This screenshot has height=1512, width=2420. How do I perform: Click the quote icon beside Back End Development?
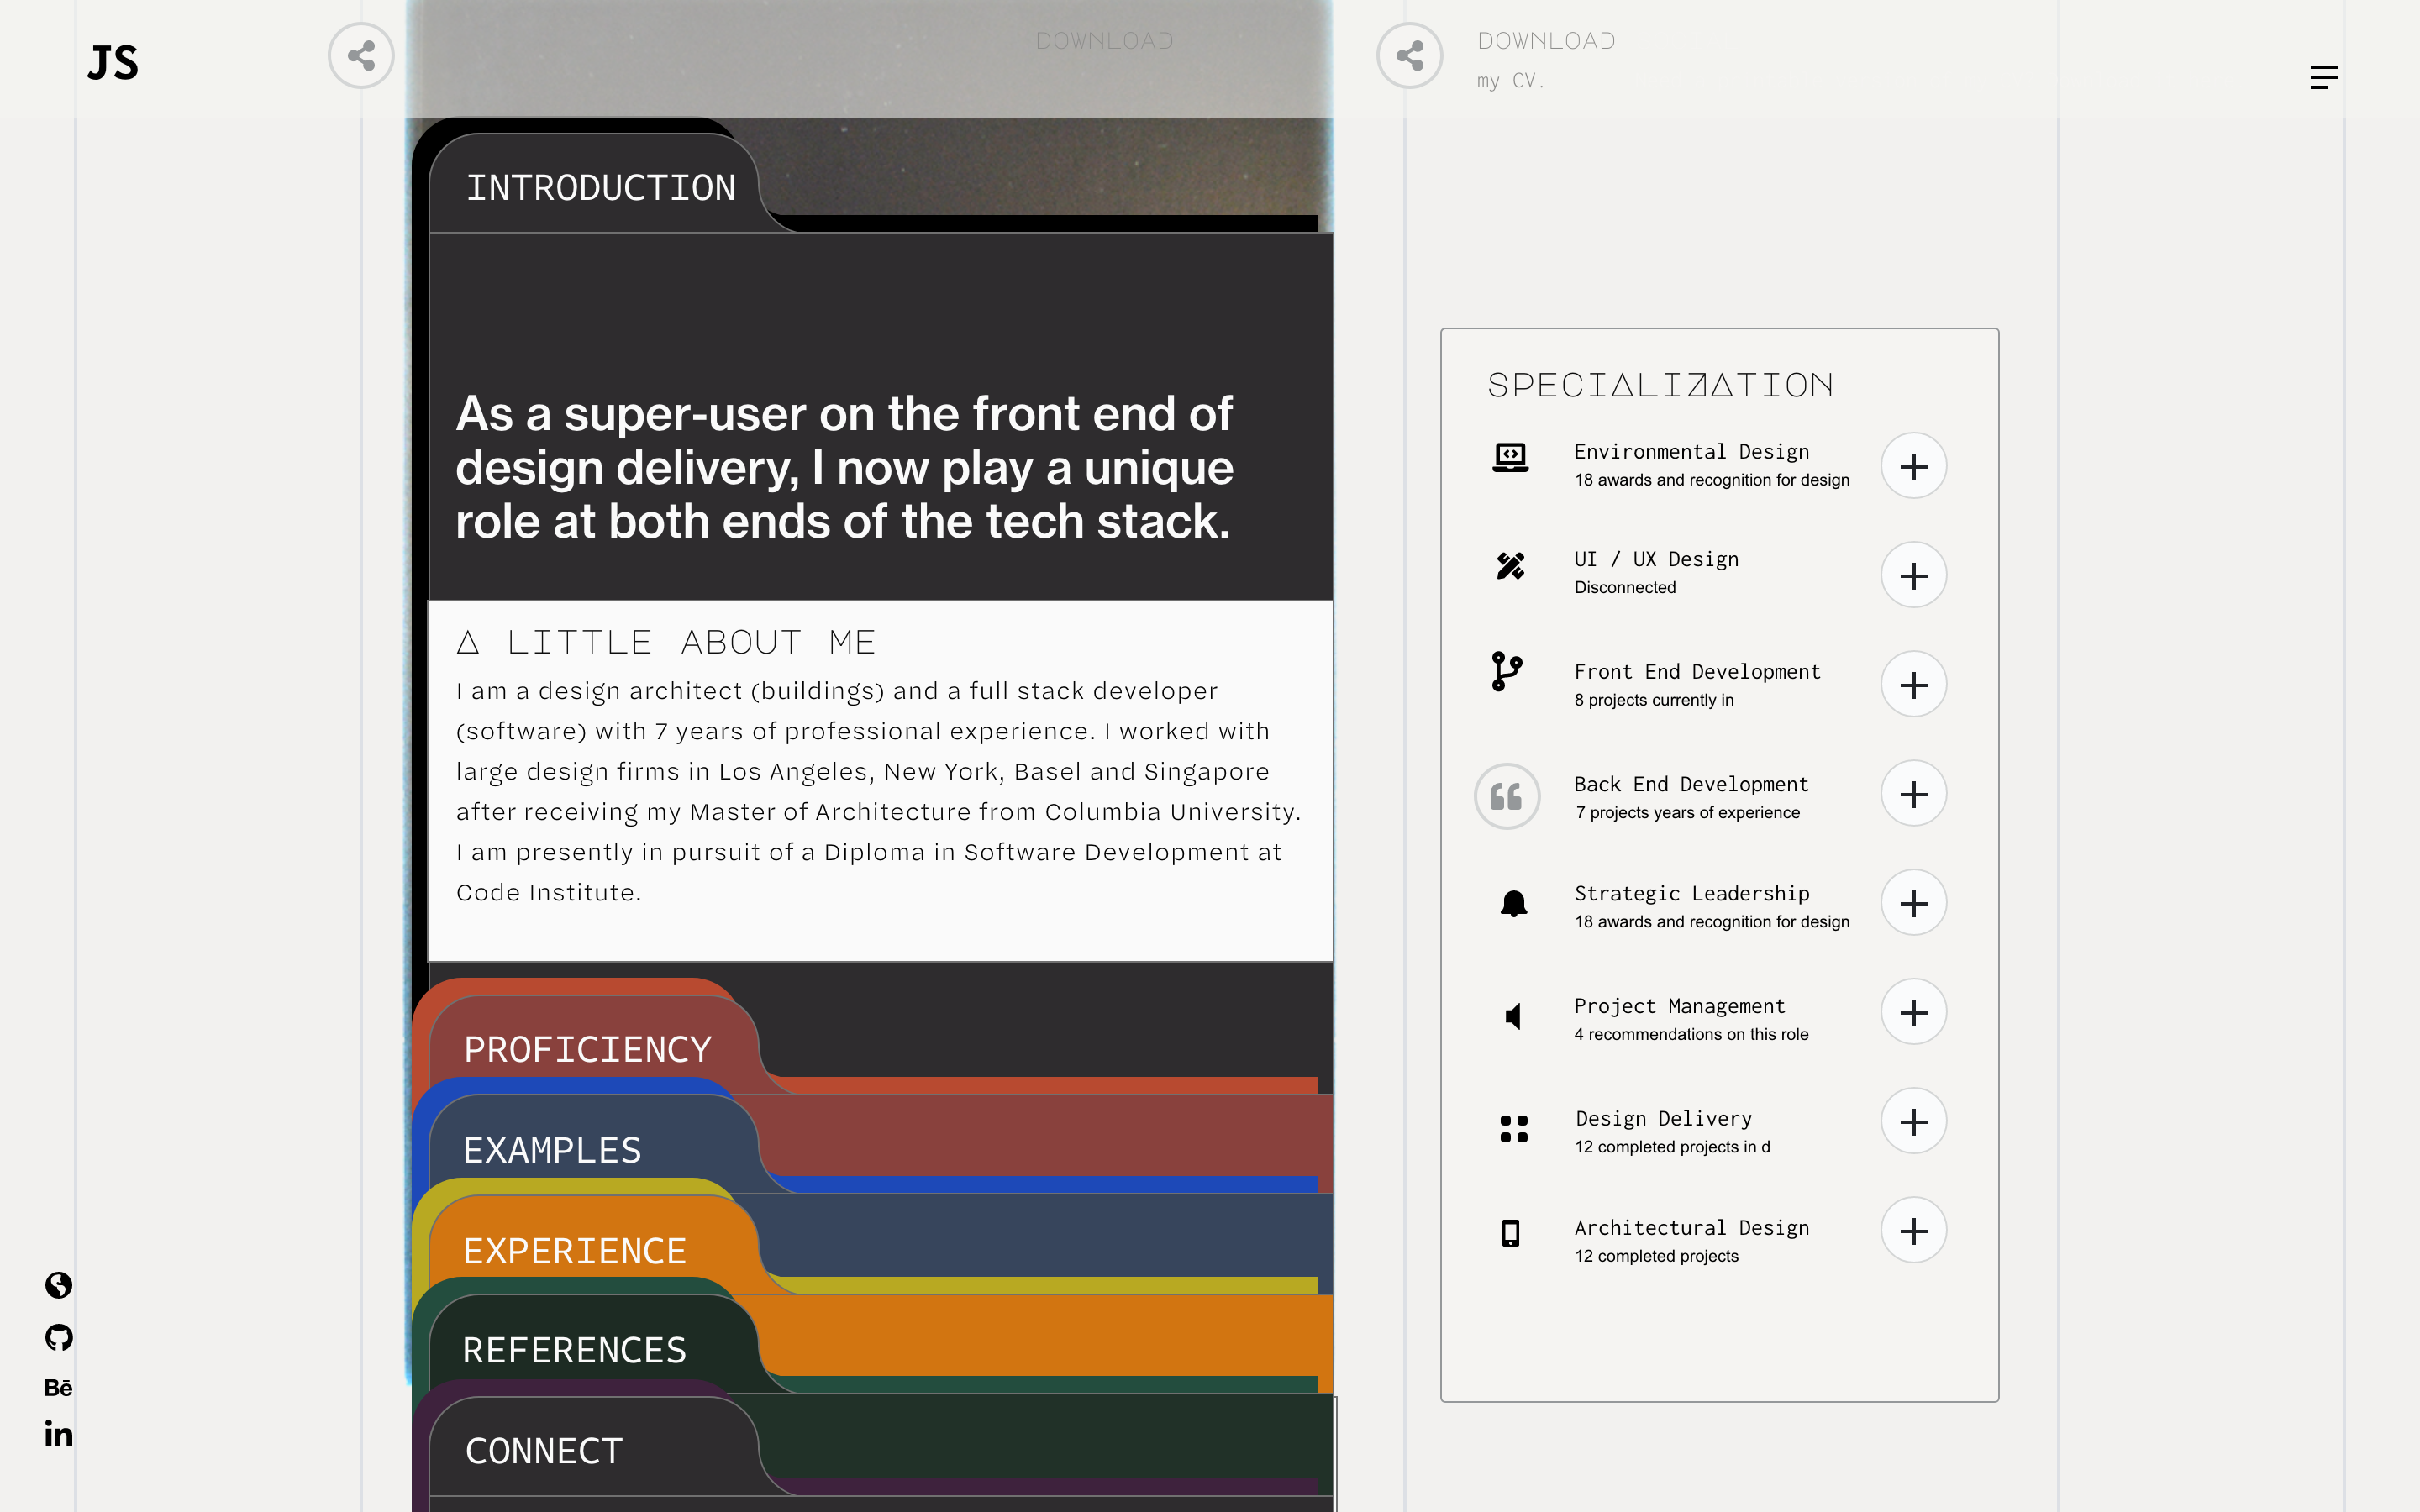pyautogui.click(x=1506, y=796)
